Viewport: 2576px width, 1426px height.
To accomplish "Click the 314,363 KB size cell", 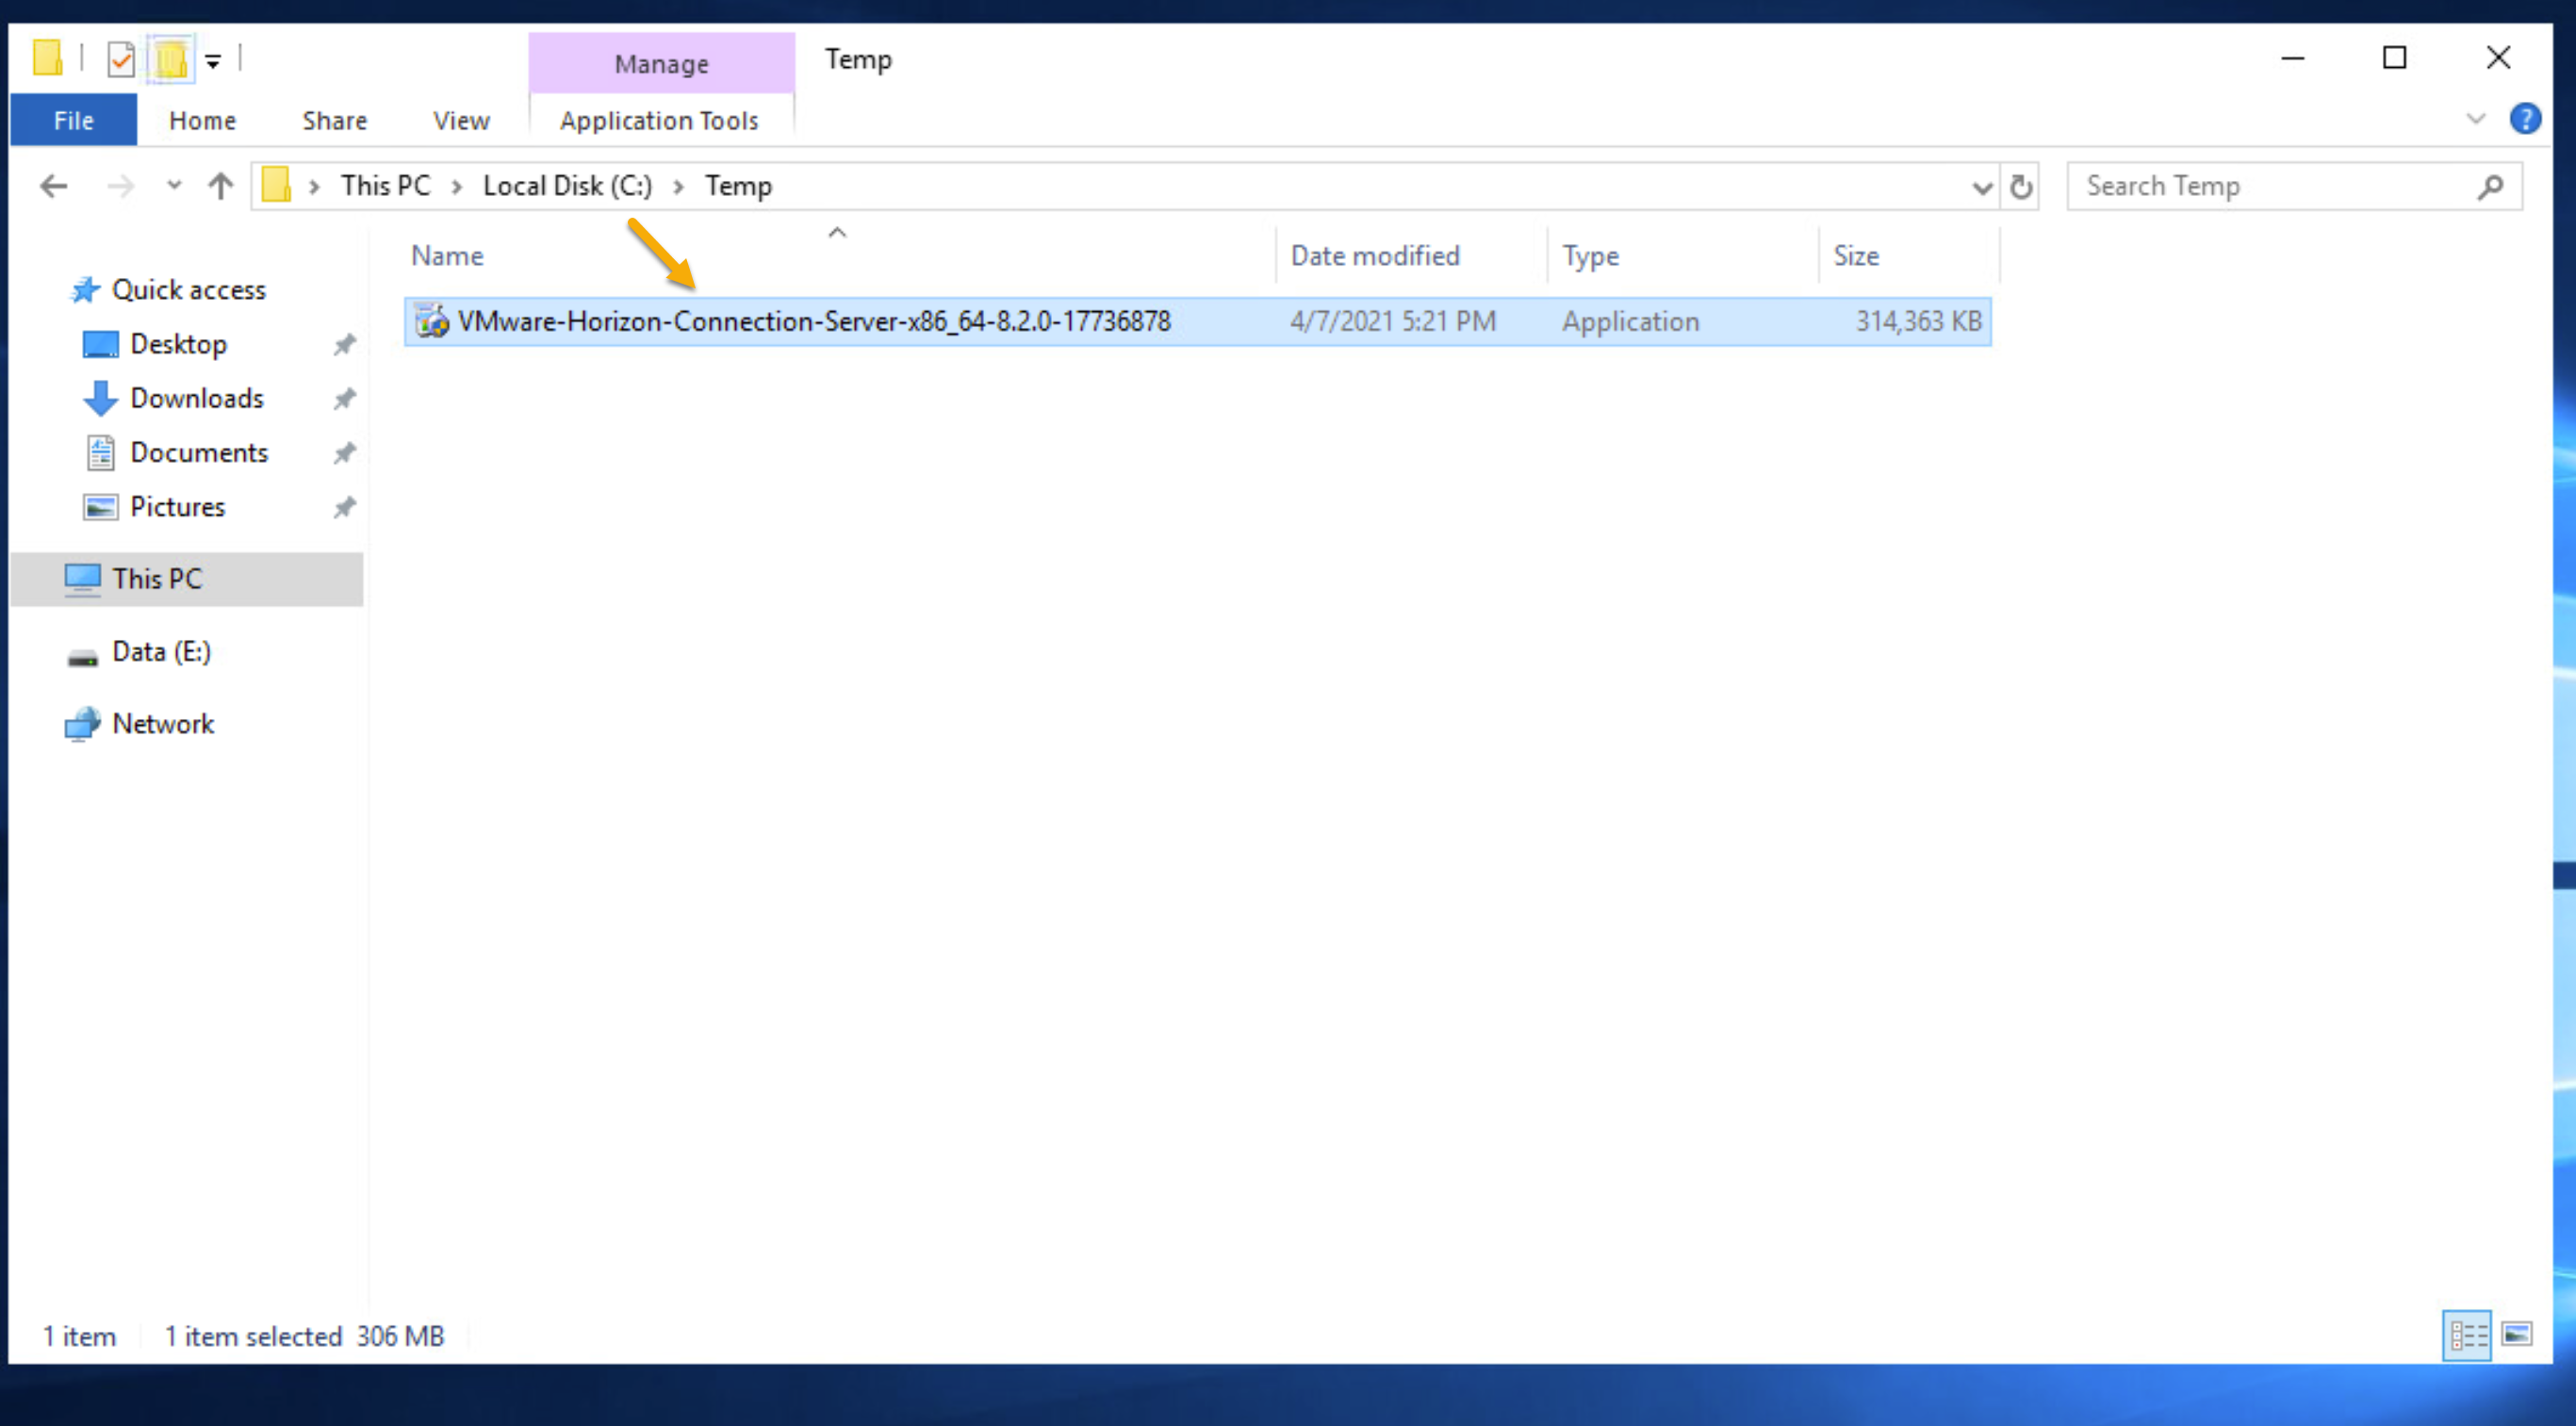I will click(1918, 321).
